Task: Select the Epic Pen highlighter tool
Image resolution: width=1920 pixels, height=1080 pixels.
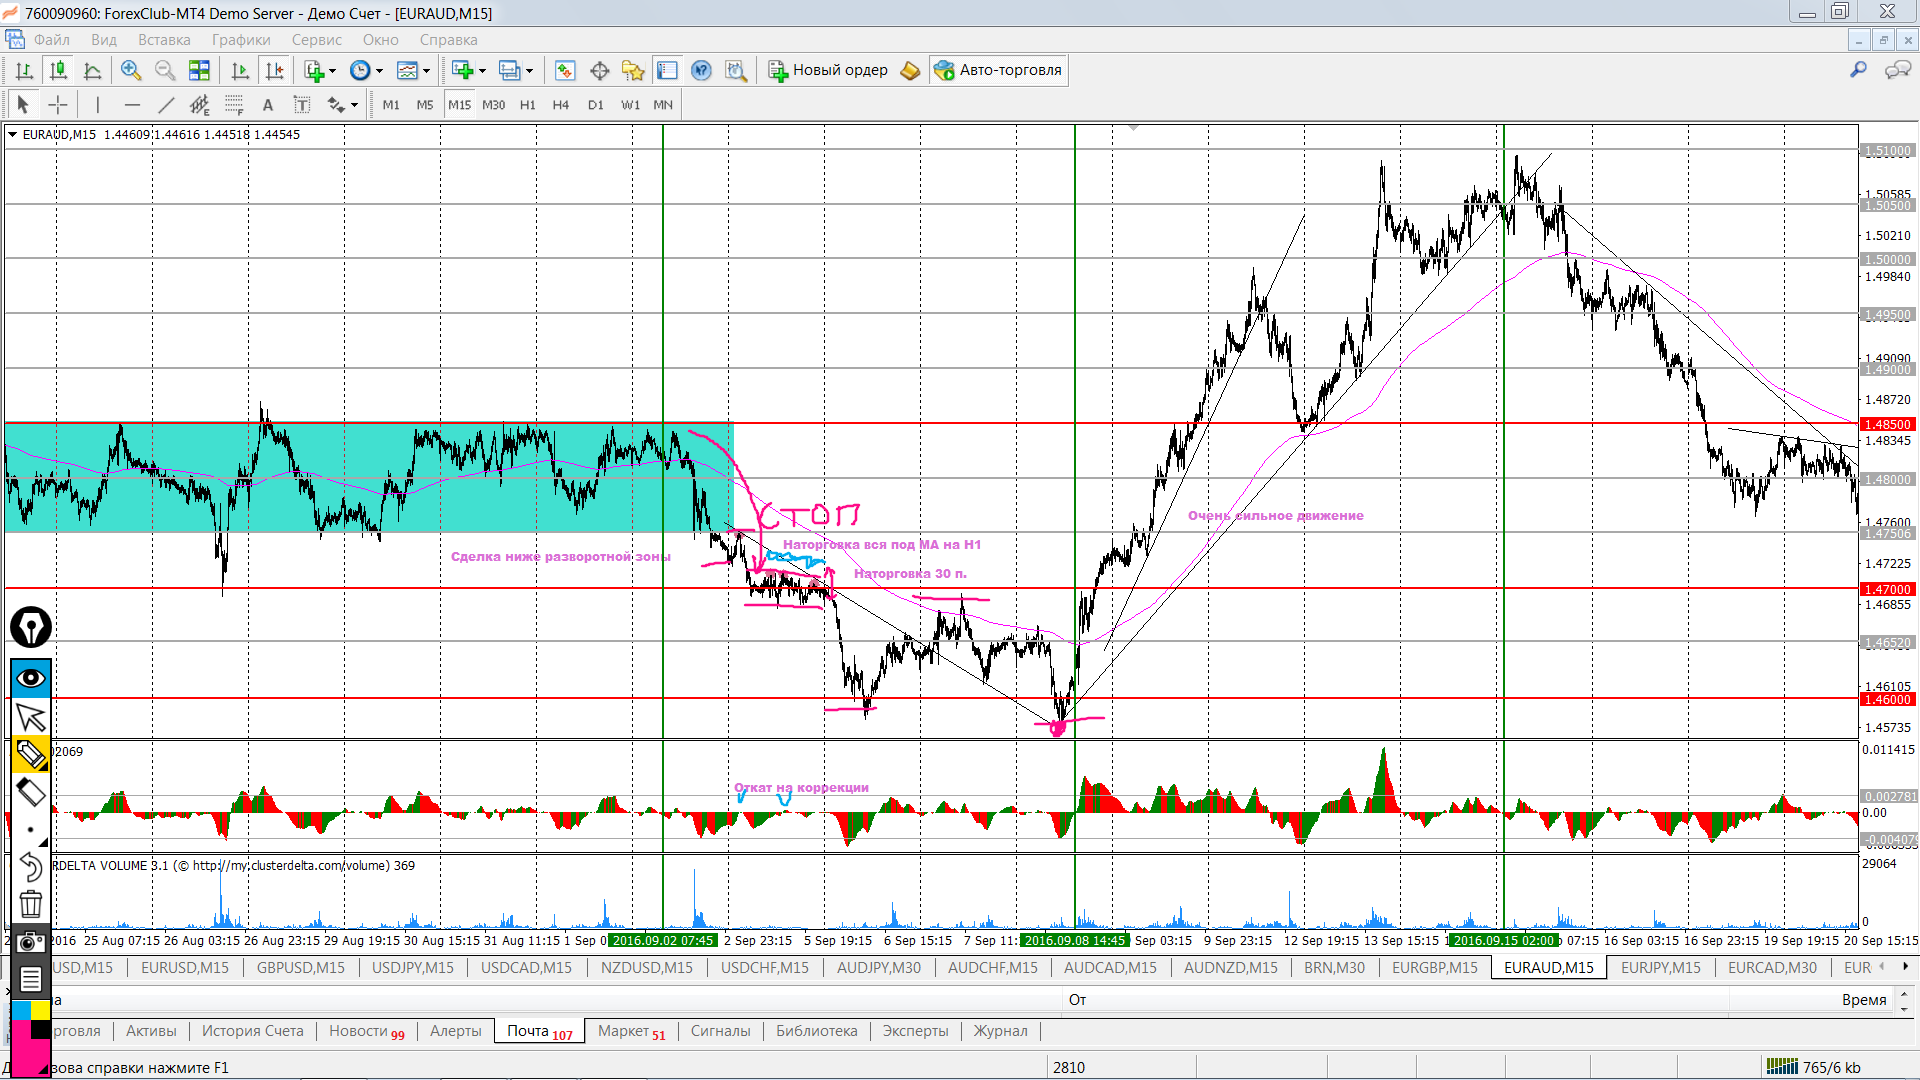Action: pos(31,755)
